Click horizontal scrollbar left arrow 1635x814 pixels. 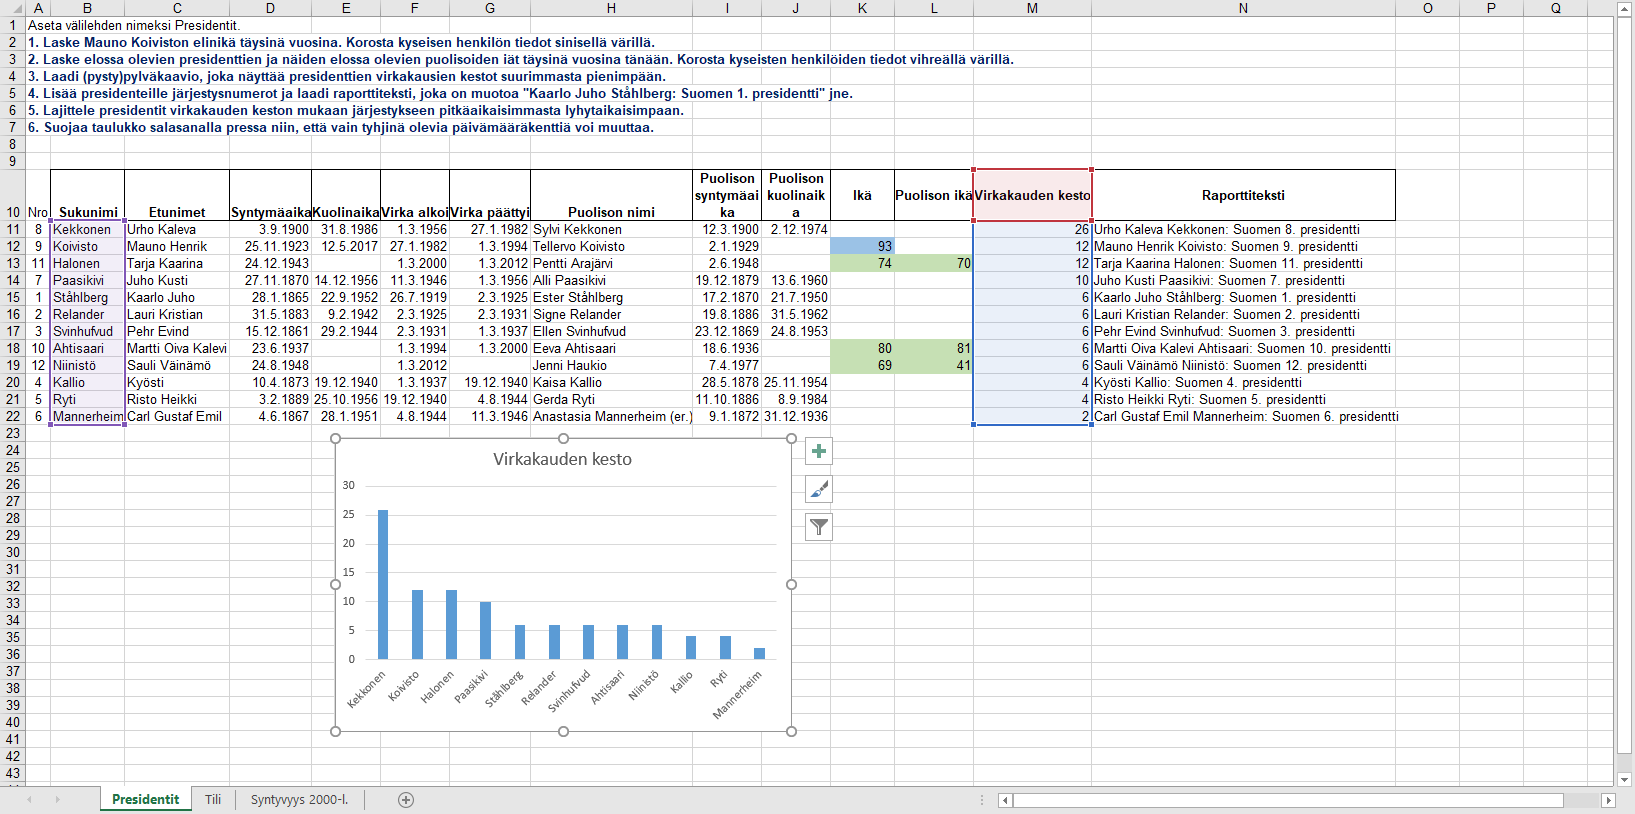tap(1006, 800)
